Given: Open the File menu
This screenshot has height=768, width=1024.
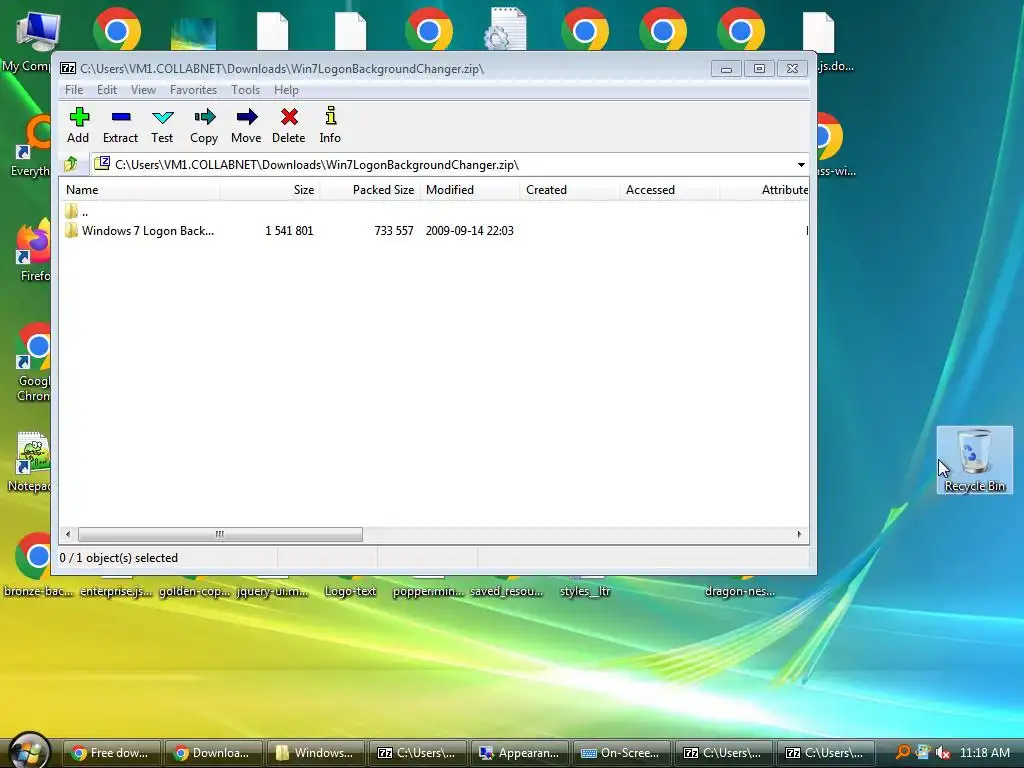Looking at the screenshot, I should tap(74, 90).
